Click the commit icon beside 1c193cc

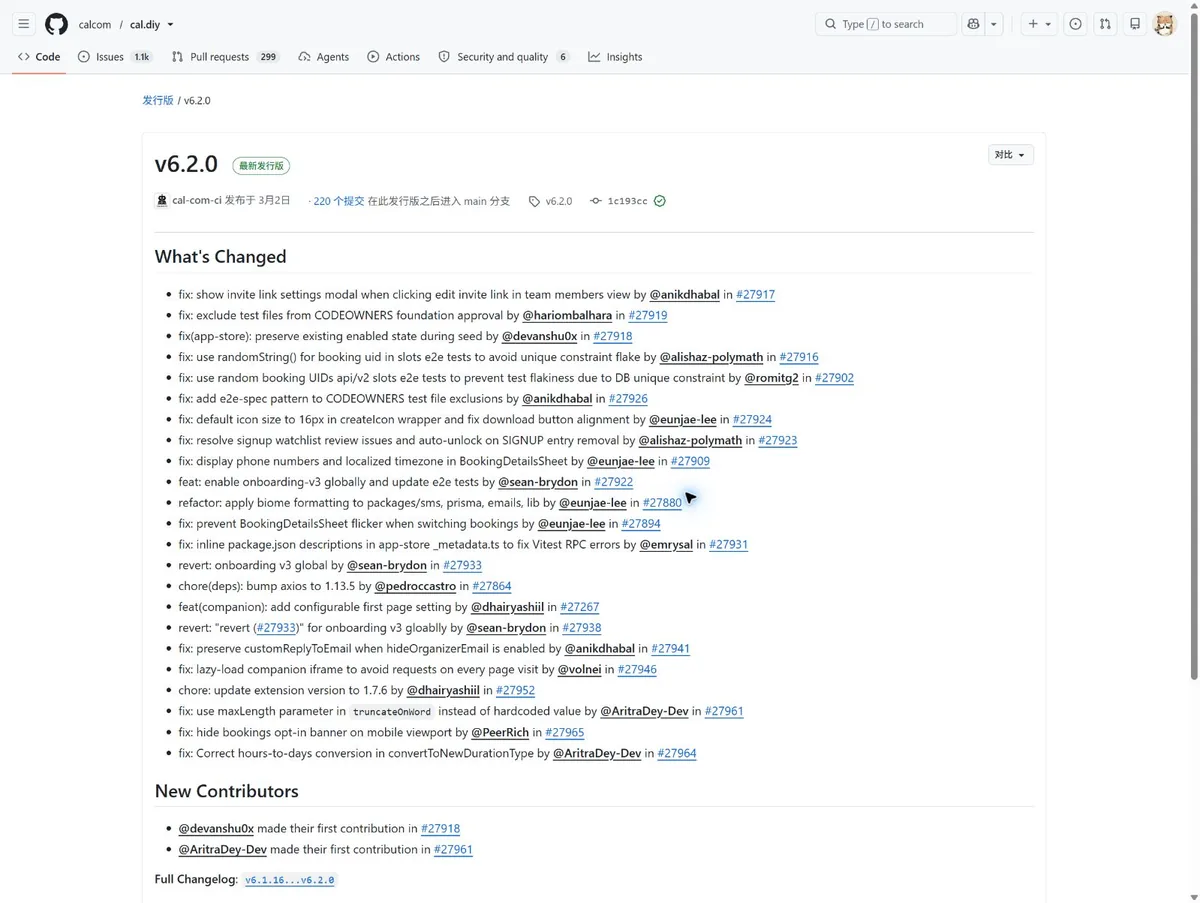(596, 201)
